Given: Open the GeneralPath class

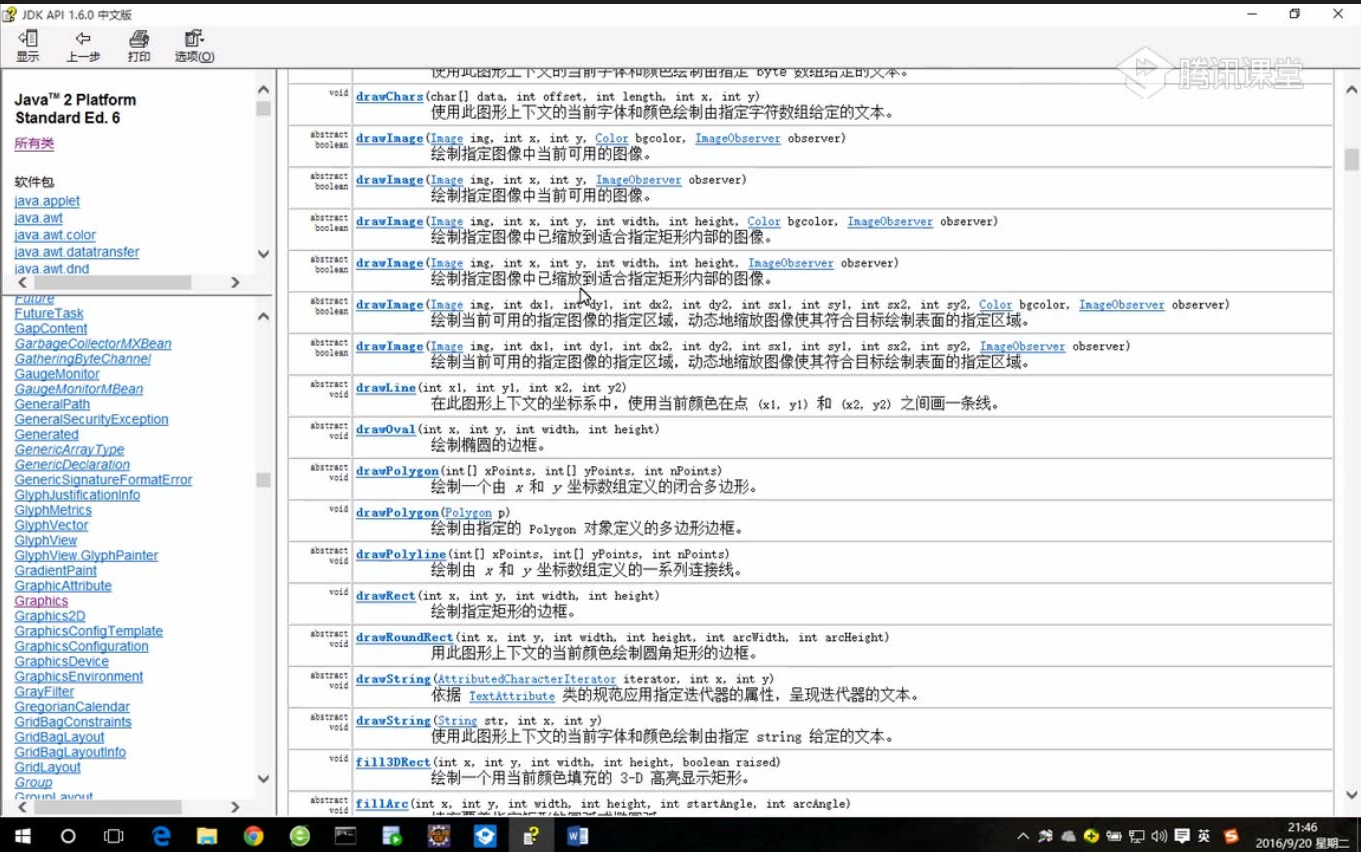Looking at the screenshot, I should tap(52, 404).
